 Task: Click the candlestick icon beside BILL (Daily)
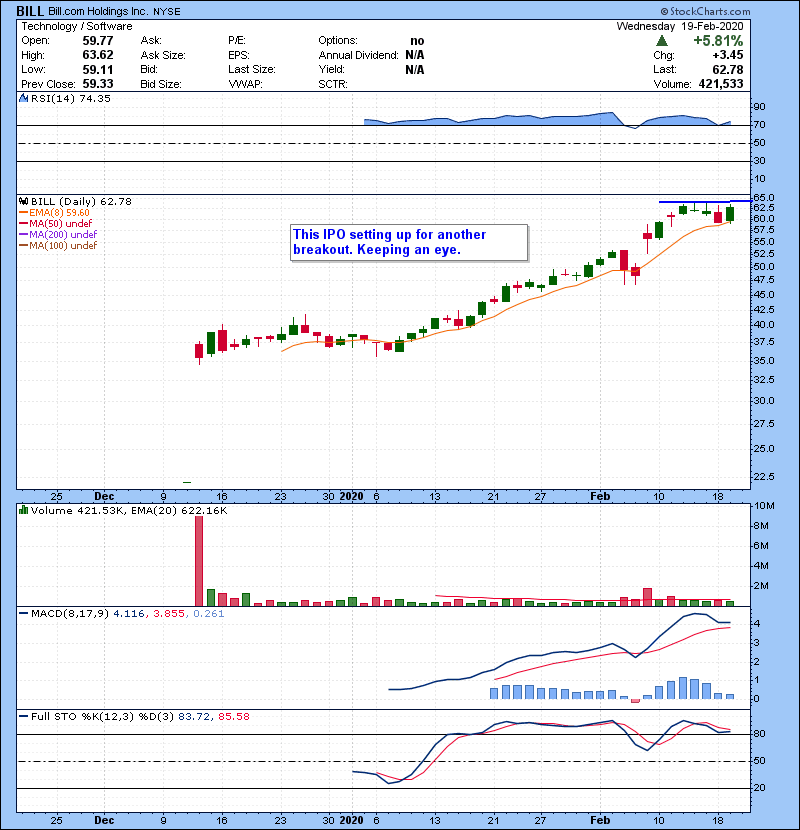coord(23,201)
